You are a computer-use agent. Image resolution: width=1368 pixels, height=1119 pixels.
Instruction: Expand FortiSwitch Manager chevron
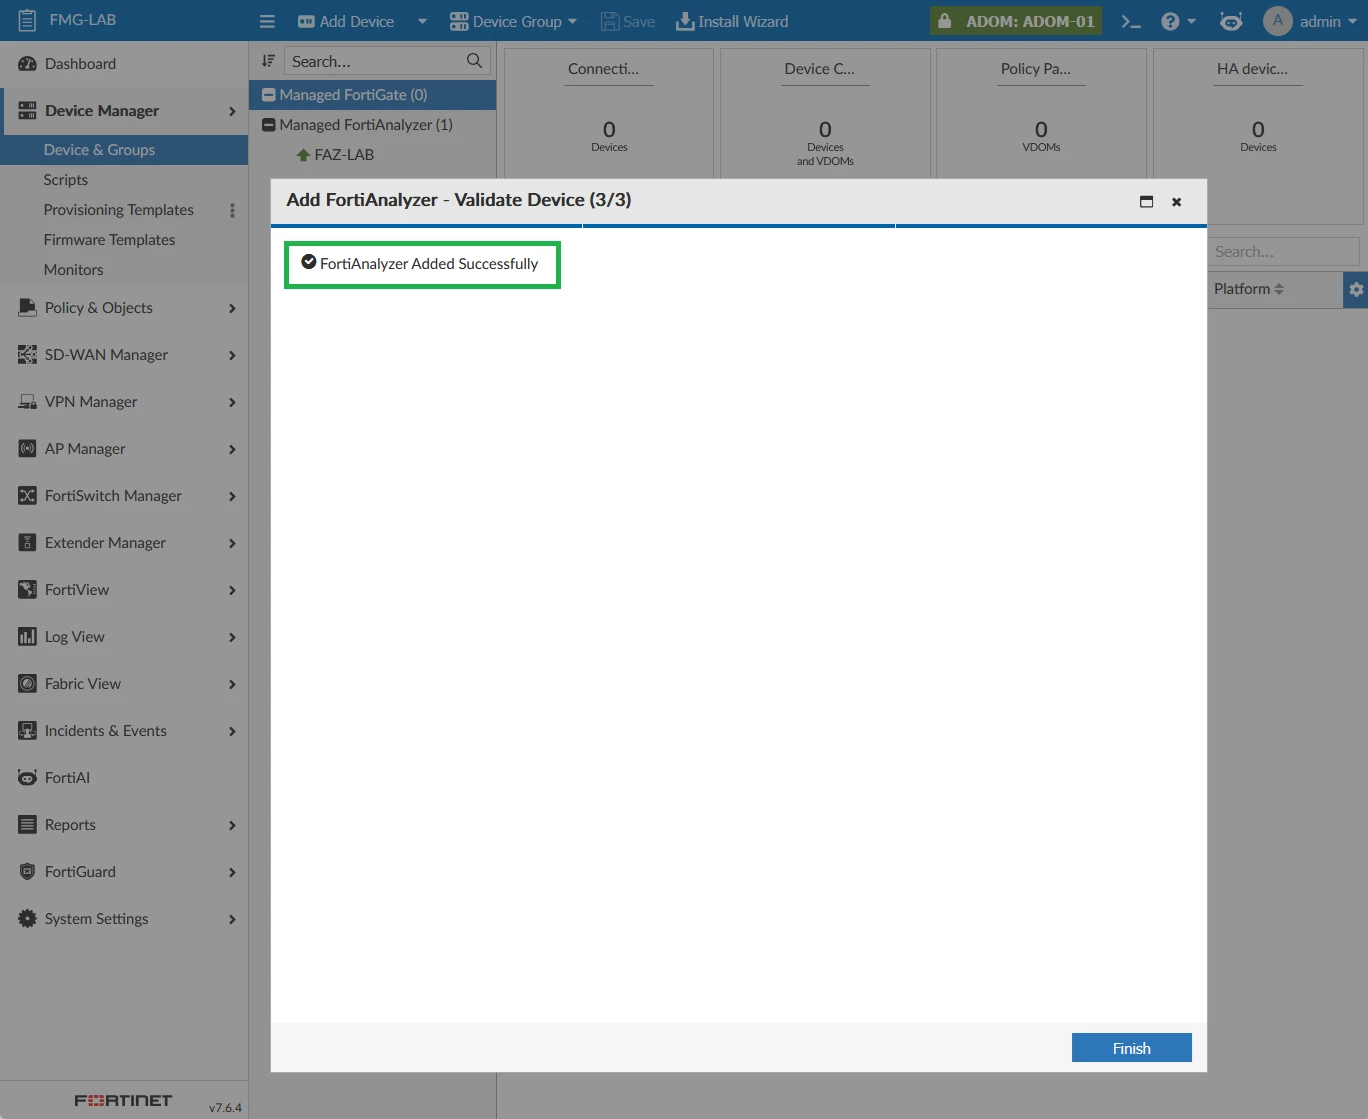(x=232, y=496)
